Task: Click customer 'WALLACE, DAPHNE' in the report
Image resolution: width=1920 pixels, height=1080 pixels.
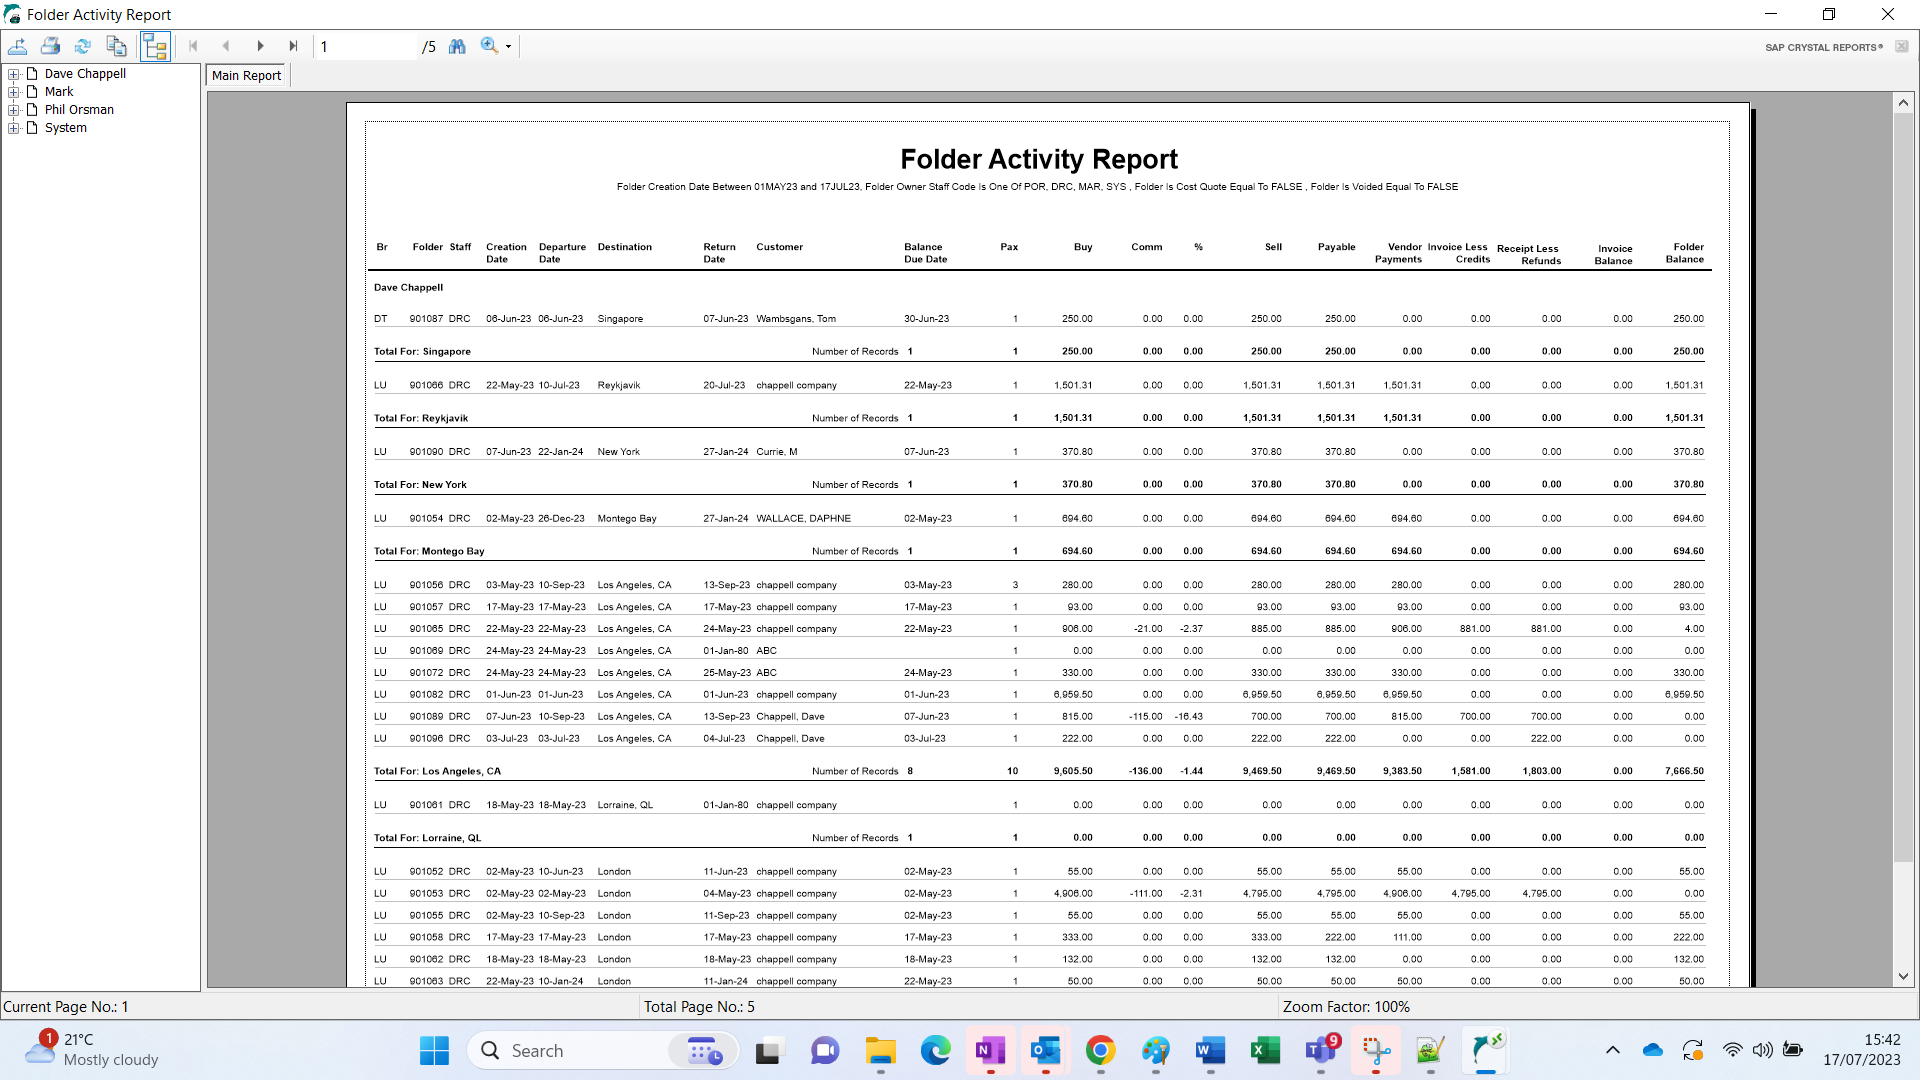Action: 803,519
